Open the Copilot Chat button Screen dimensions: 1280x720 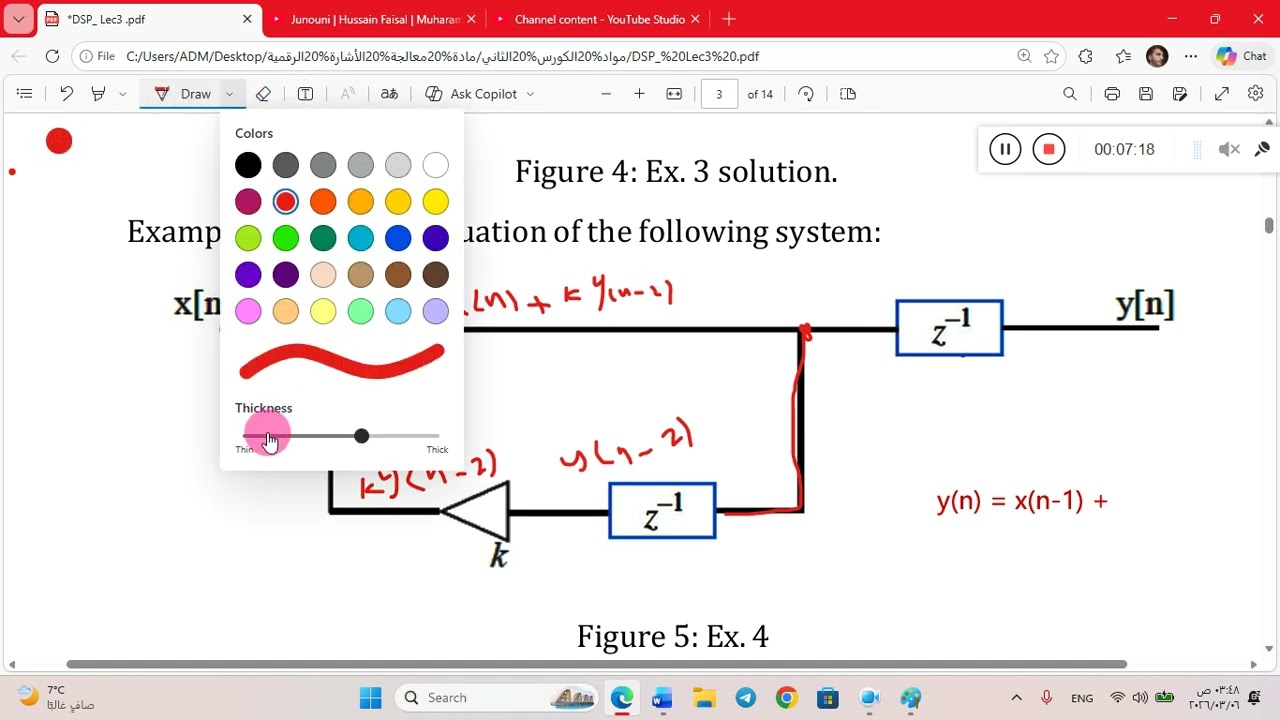1241,56
